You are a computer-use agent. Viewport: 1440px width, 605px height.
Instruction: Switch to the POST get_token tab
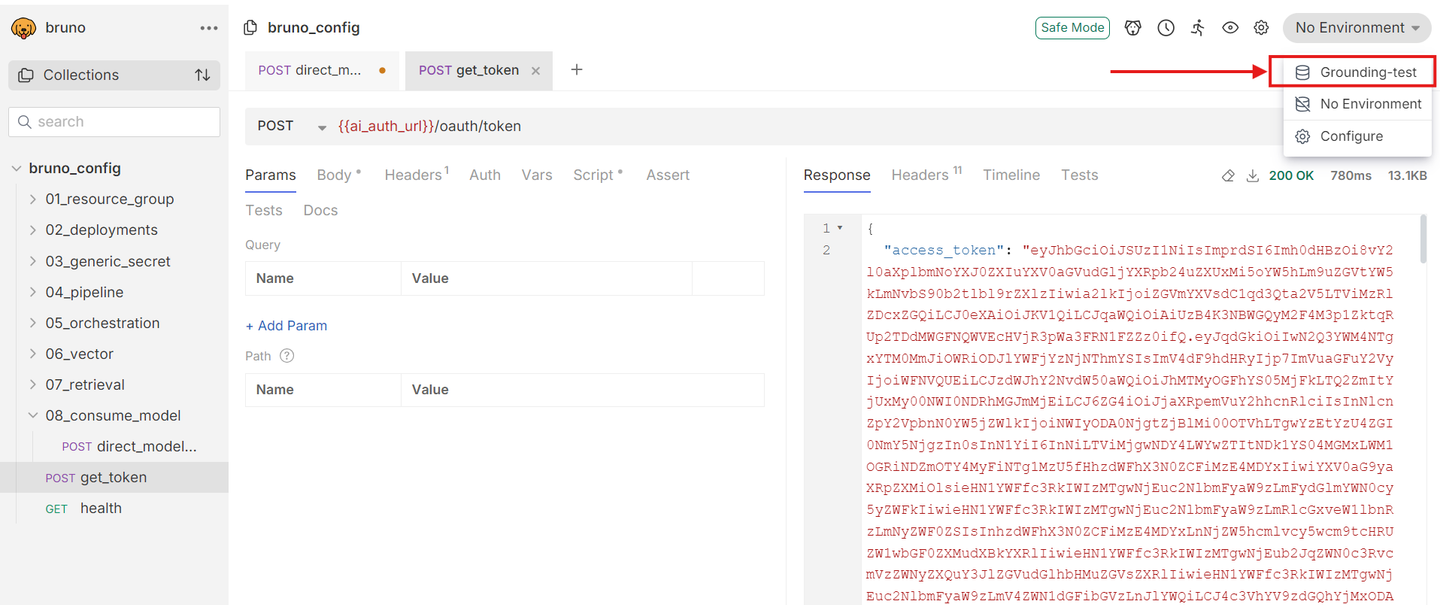[478, 70]
